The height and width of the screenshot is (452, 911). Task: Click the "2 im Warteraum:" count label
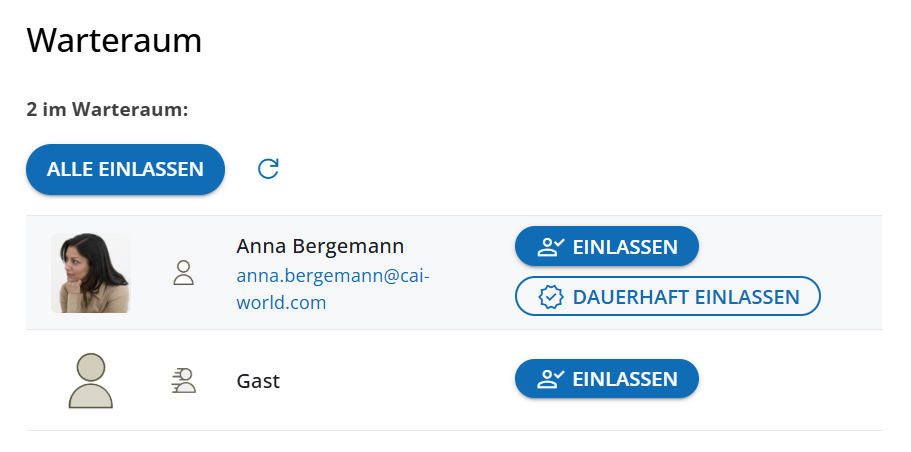(x=107, y=110)
